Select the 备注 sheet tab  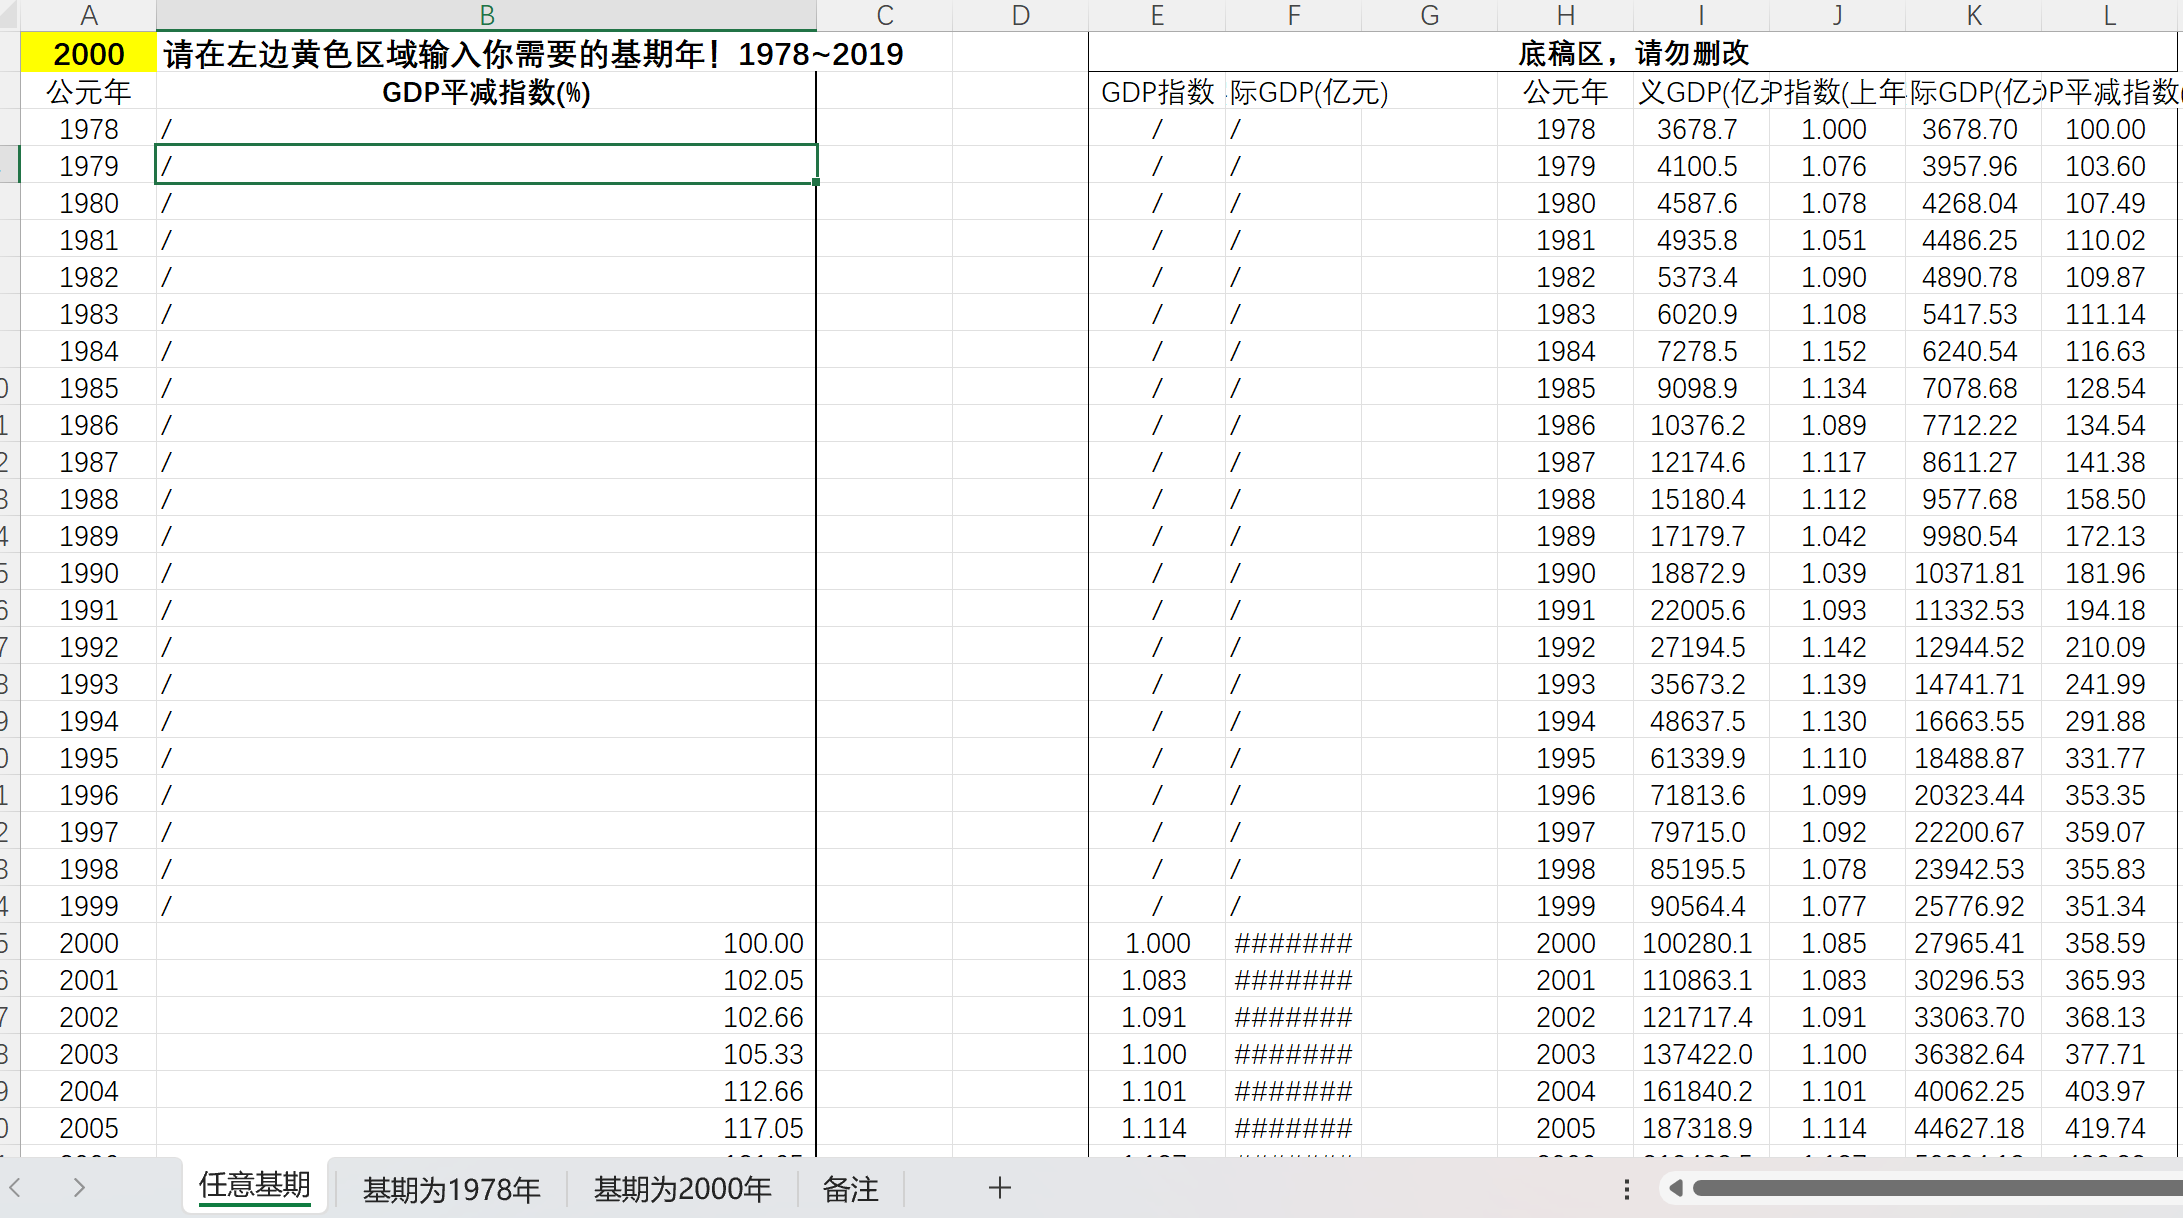click(850, 1189)
